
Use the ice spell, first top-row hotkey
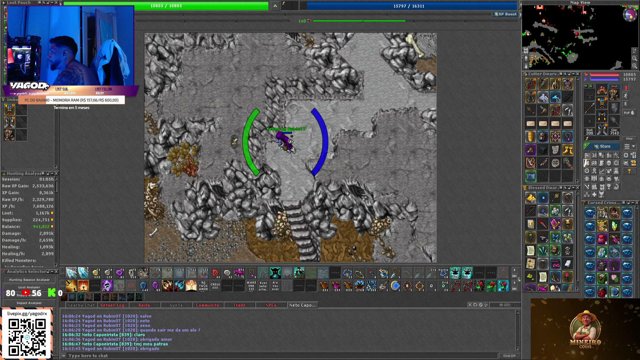[x=71, y=273]
